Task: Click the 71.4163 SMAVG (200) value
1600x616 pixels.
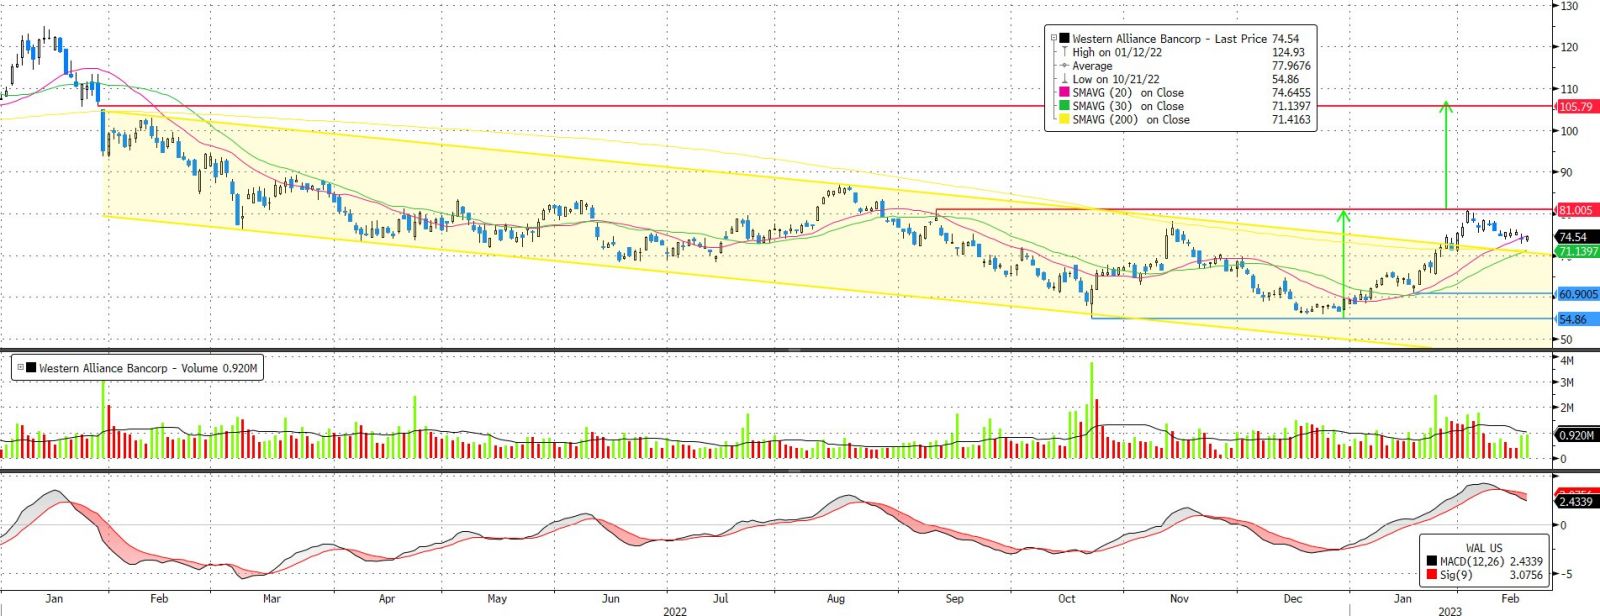Action: pyautogui.click(x=1291, y=119)
